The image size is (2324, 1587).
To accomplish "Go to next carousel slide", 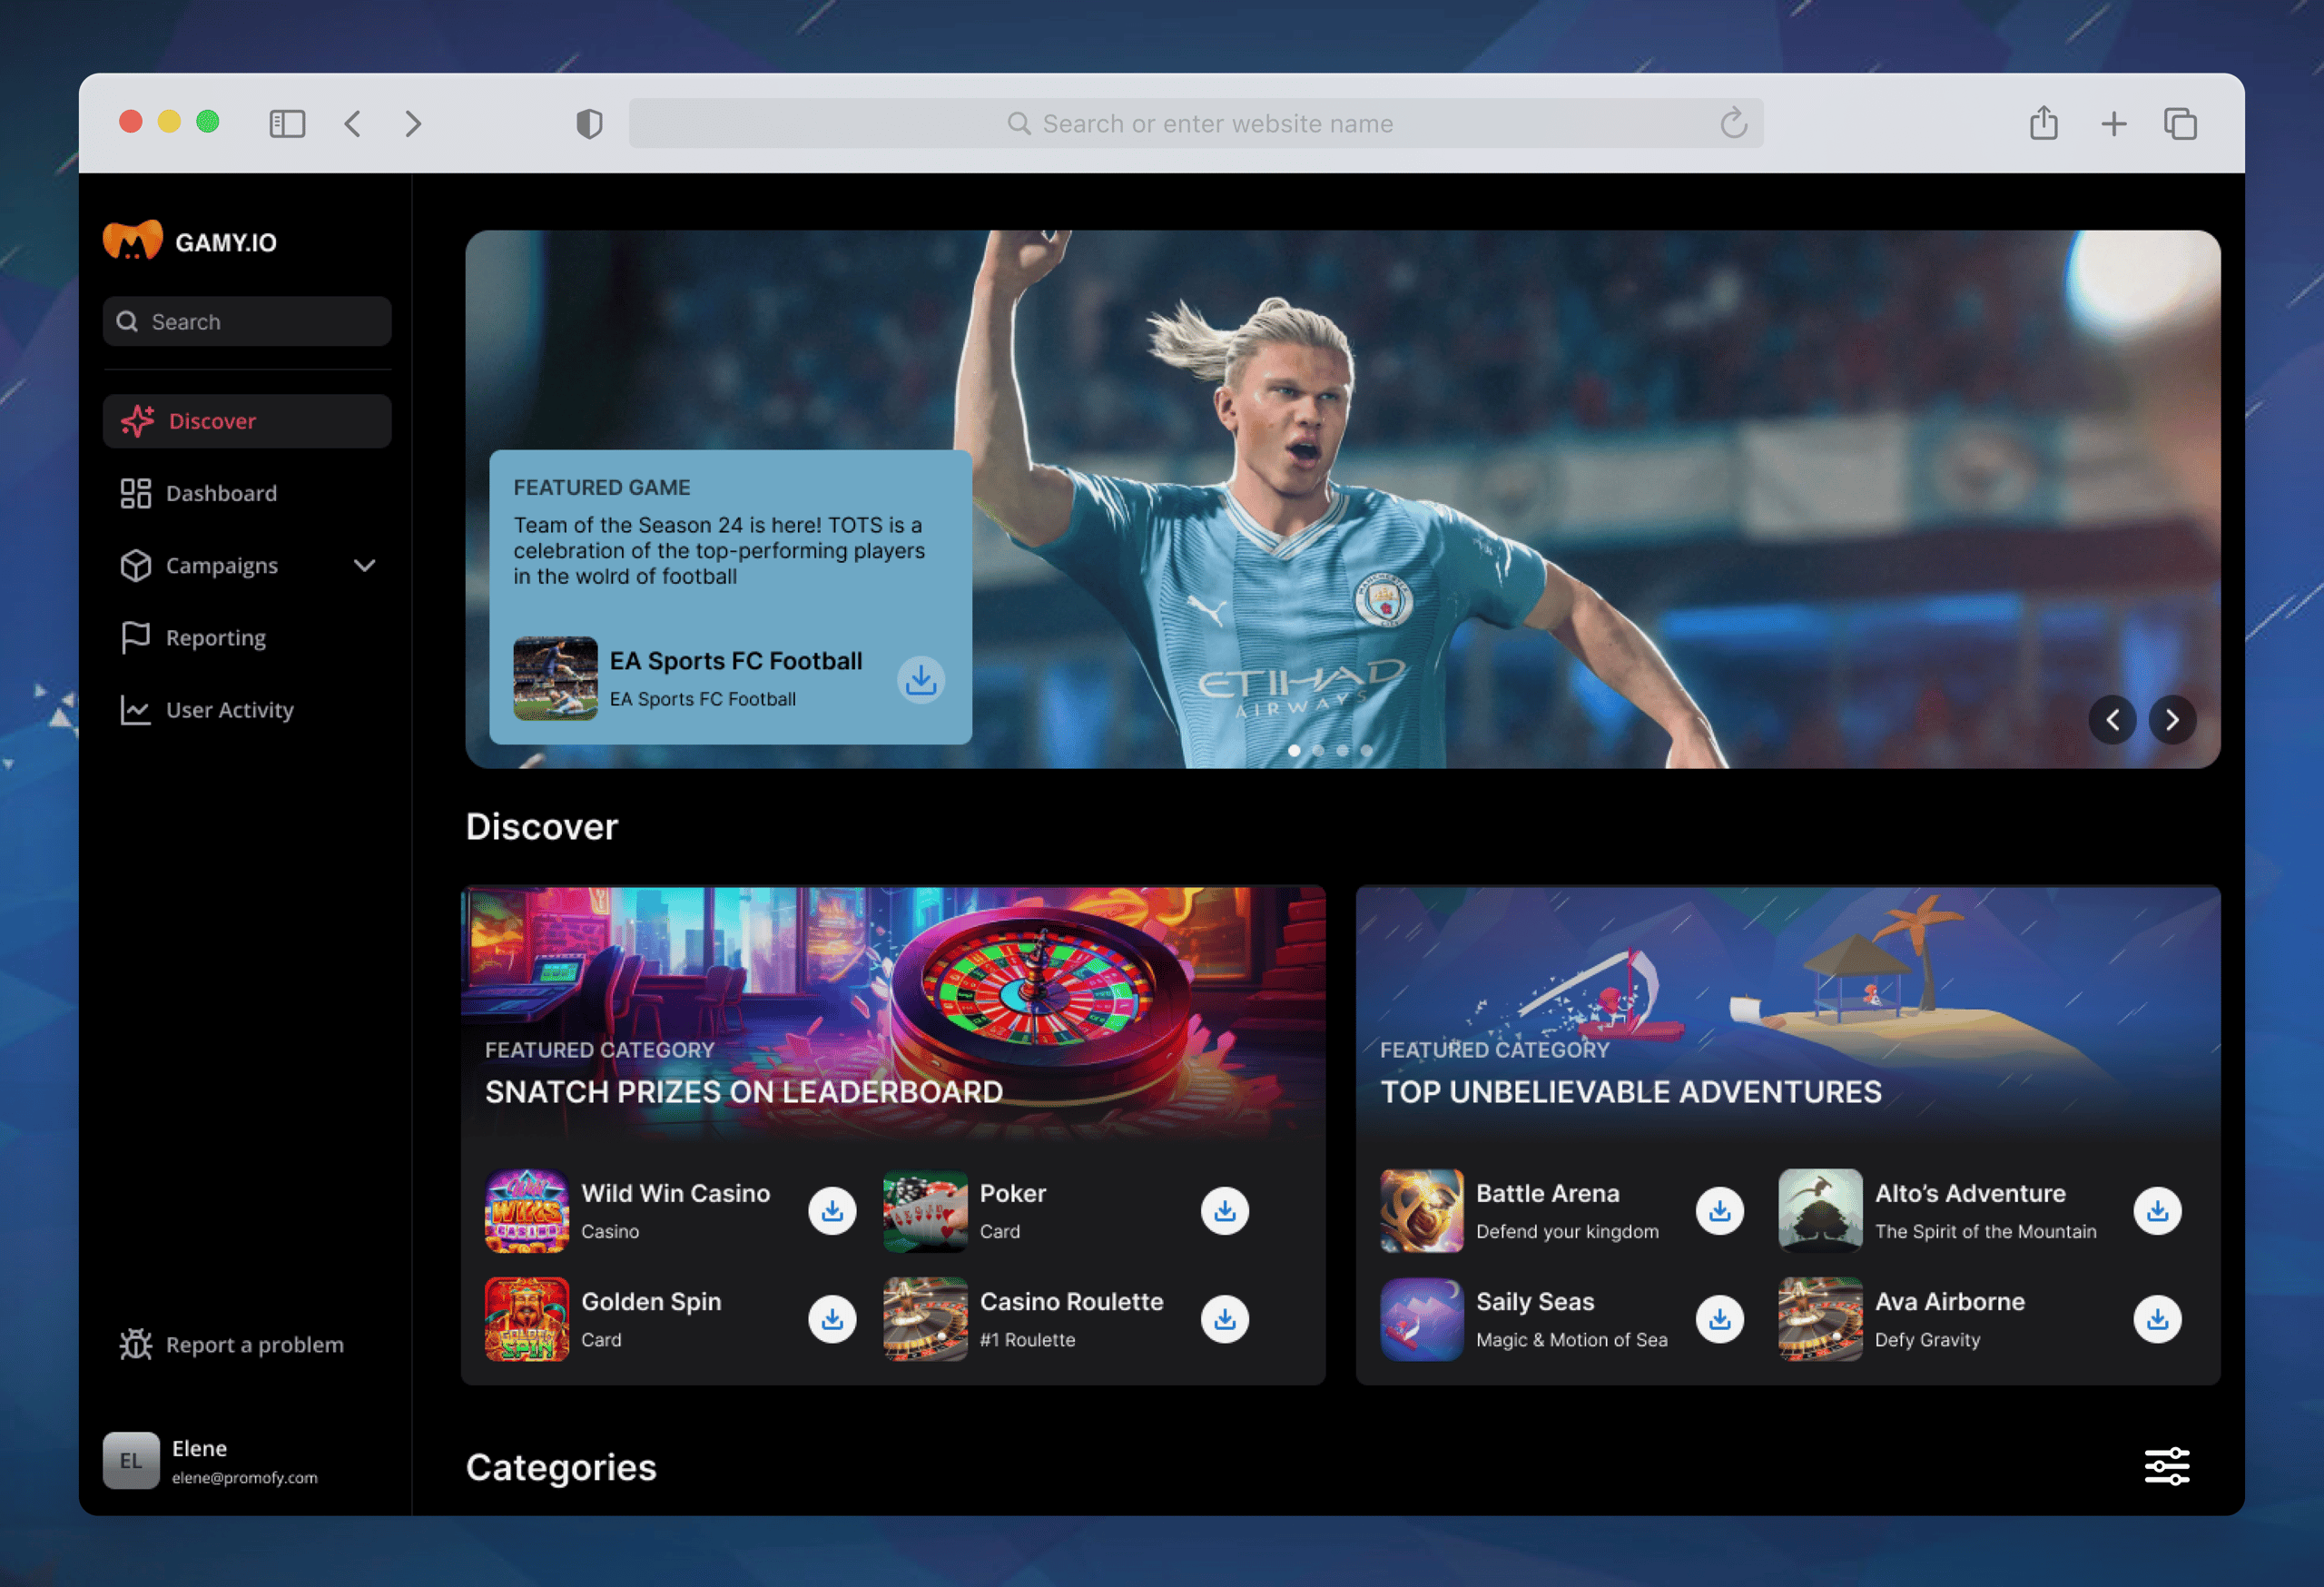I will pyautogui.click(x=2172, y=719).
